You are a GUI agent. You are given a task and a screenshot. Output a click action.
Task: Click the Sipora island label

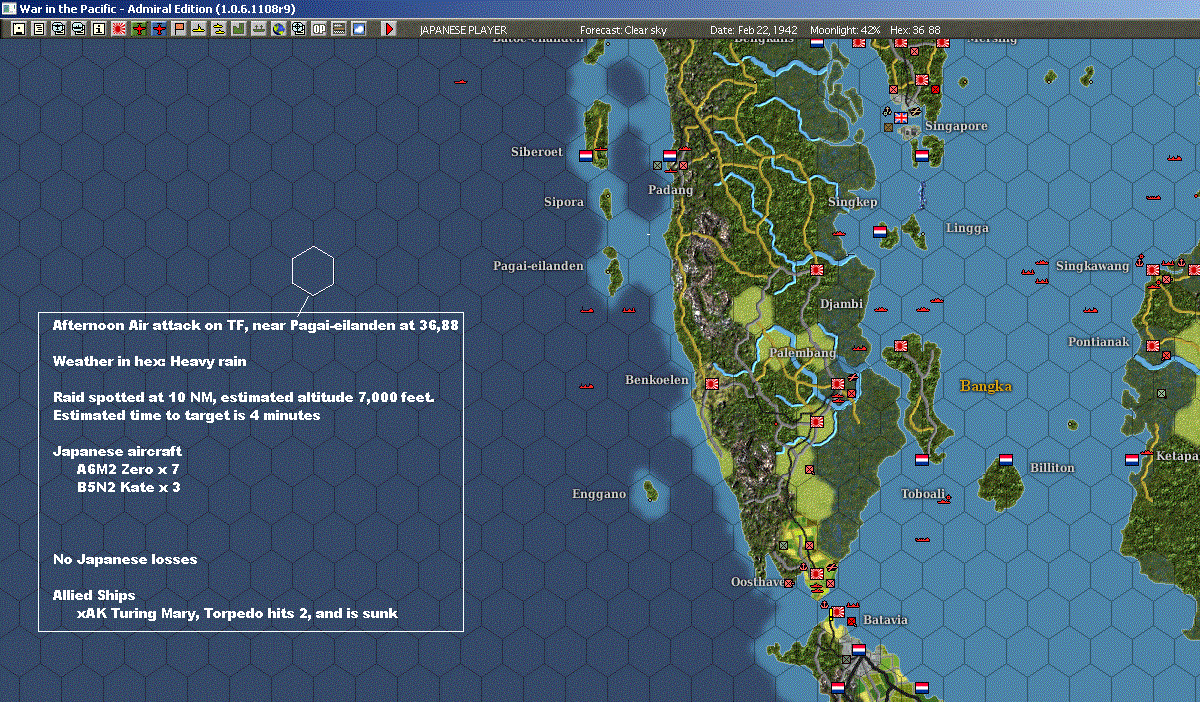pos(563,202)
